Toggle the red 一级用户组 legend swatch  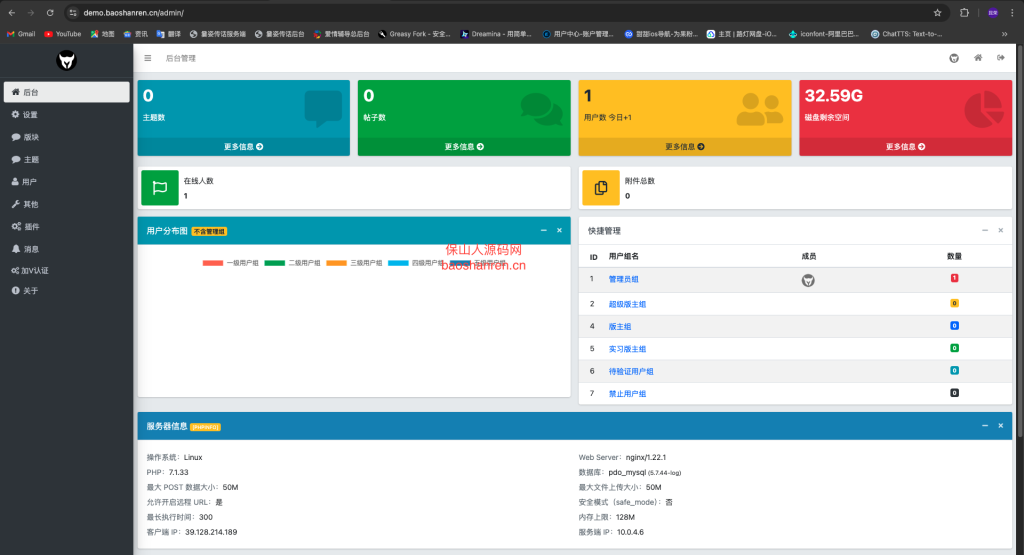pyautogui.click(x=213, y=263)
